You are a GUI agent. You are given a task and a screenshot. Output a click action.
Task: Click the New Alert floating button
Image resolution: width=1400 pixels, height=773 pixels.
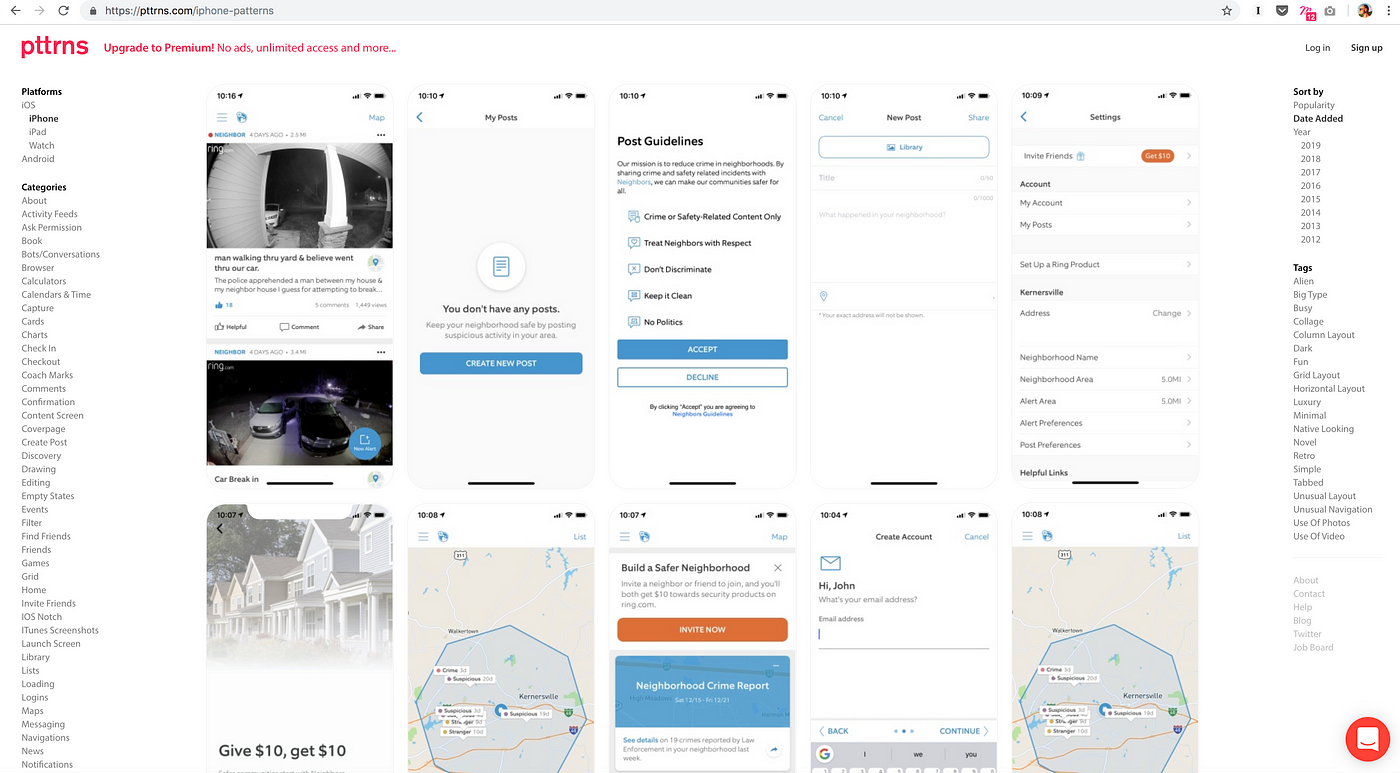coord(364,444)
